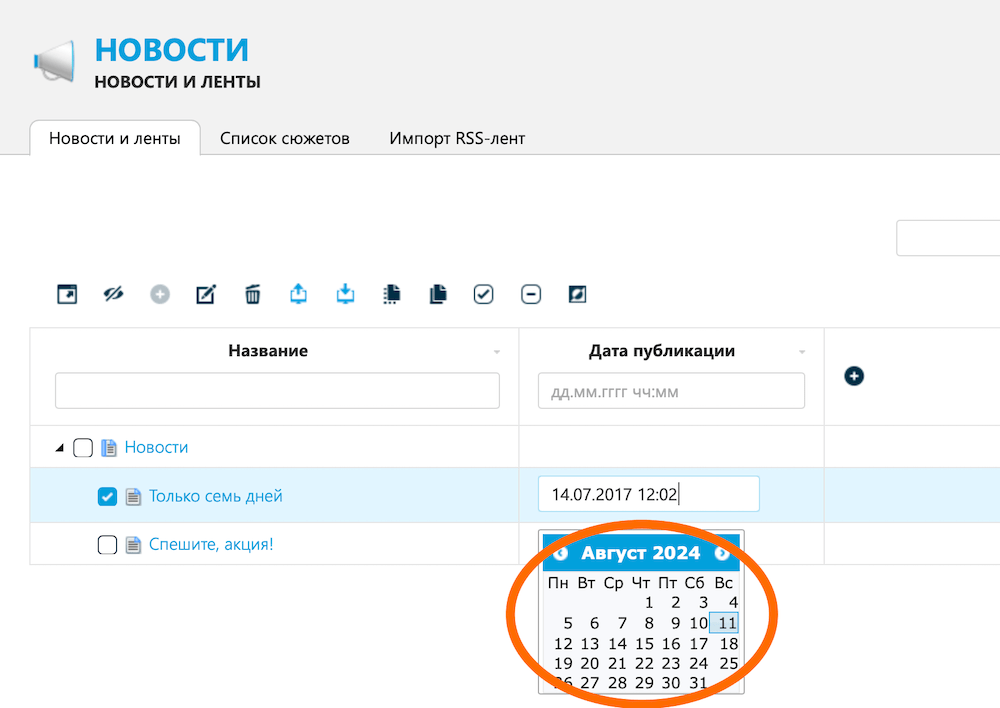This screenshot has width=1000, height=708.
Task: Click the invert selection toolbar icon
Action: coord(577,294)
